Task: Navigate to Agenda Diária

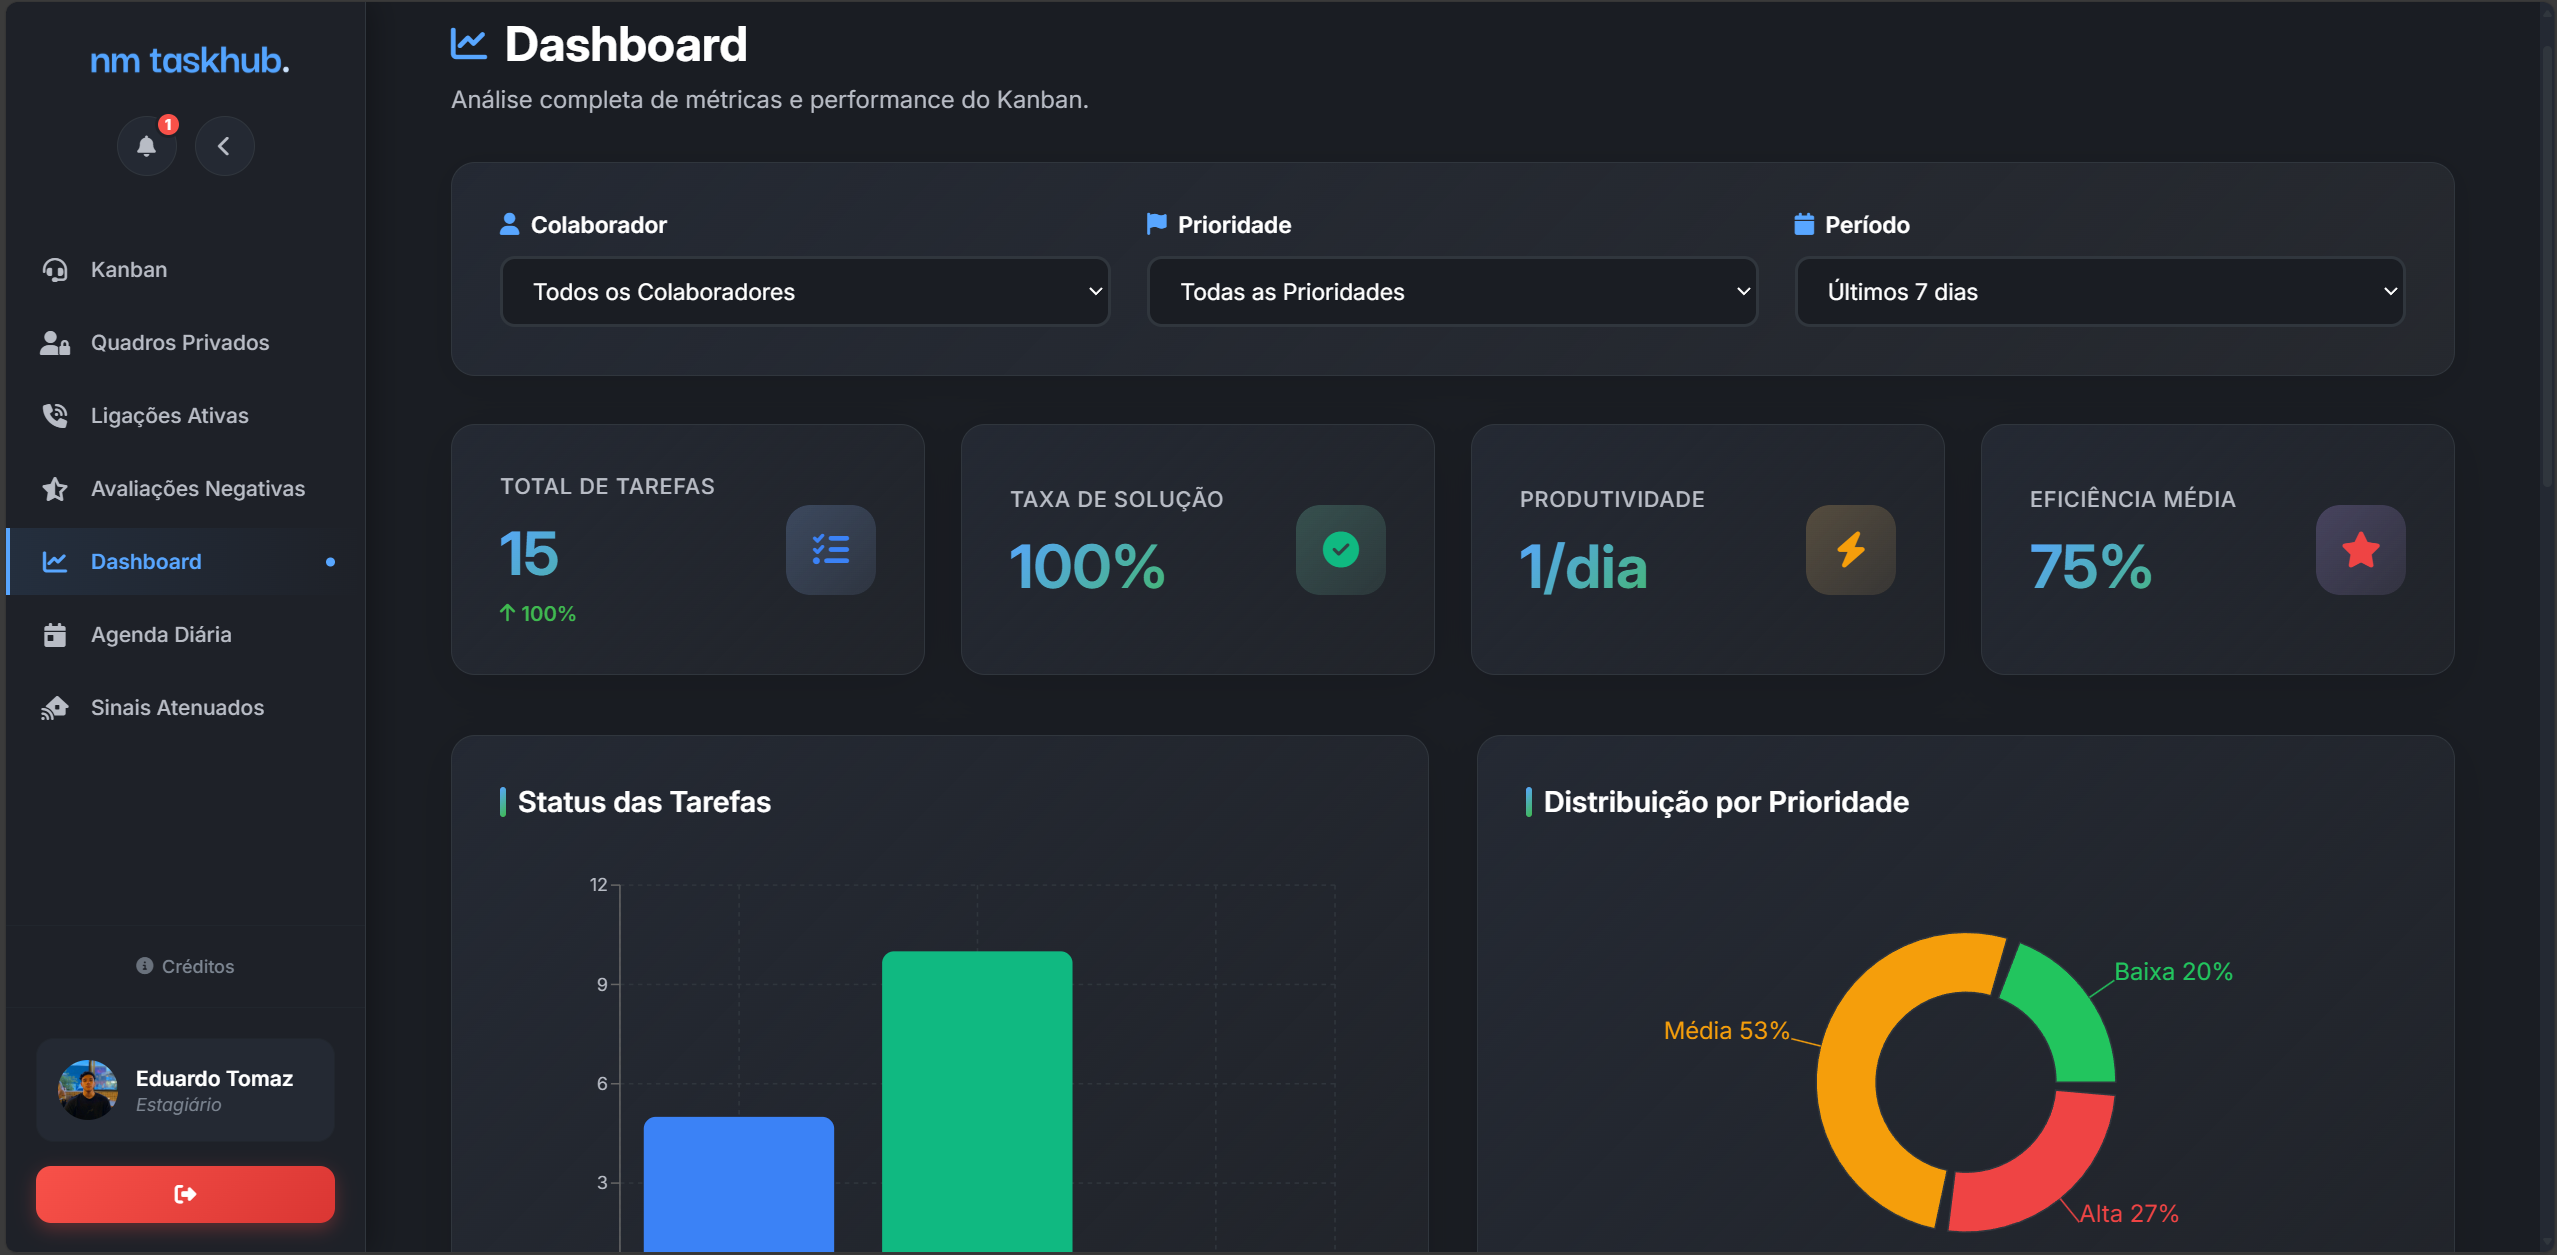Action: pos(161,635)
